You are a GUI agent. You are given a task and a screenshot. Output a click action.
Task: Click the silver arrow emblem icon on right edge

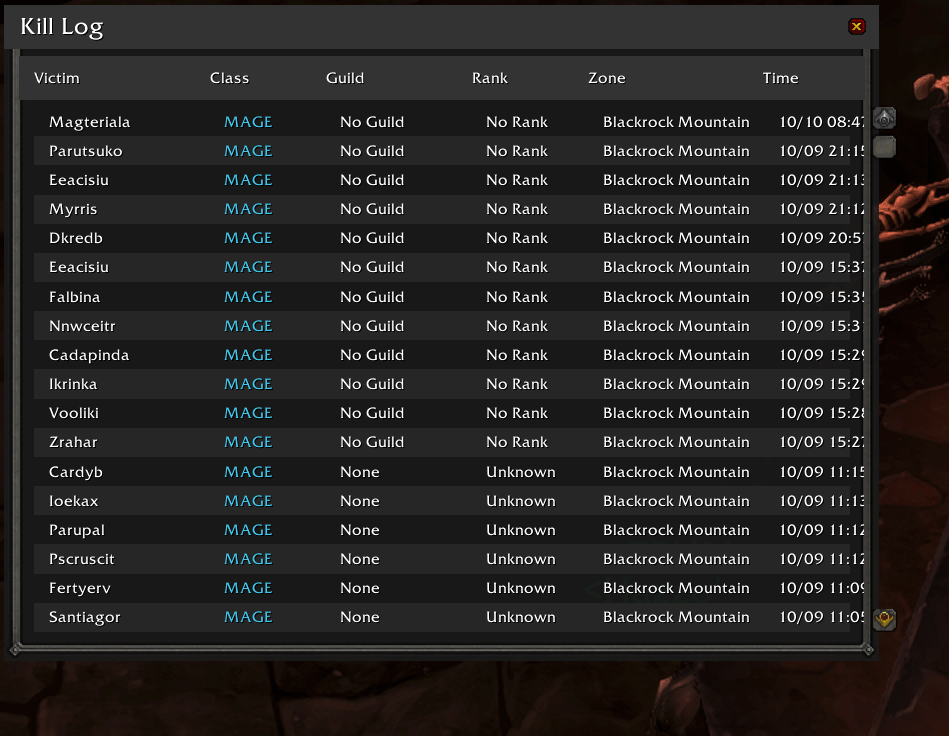[884, 117]
